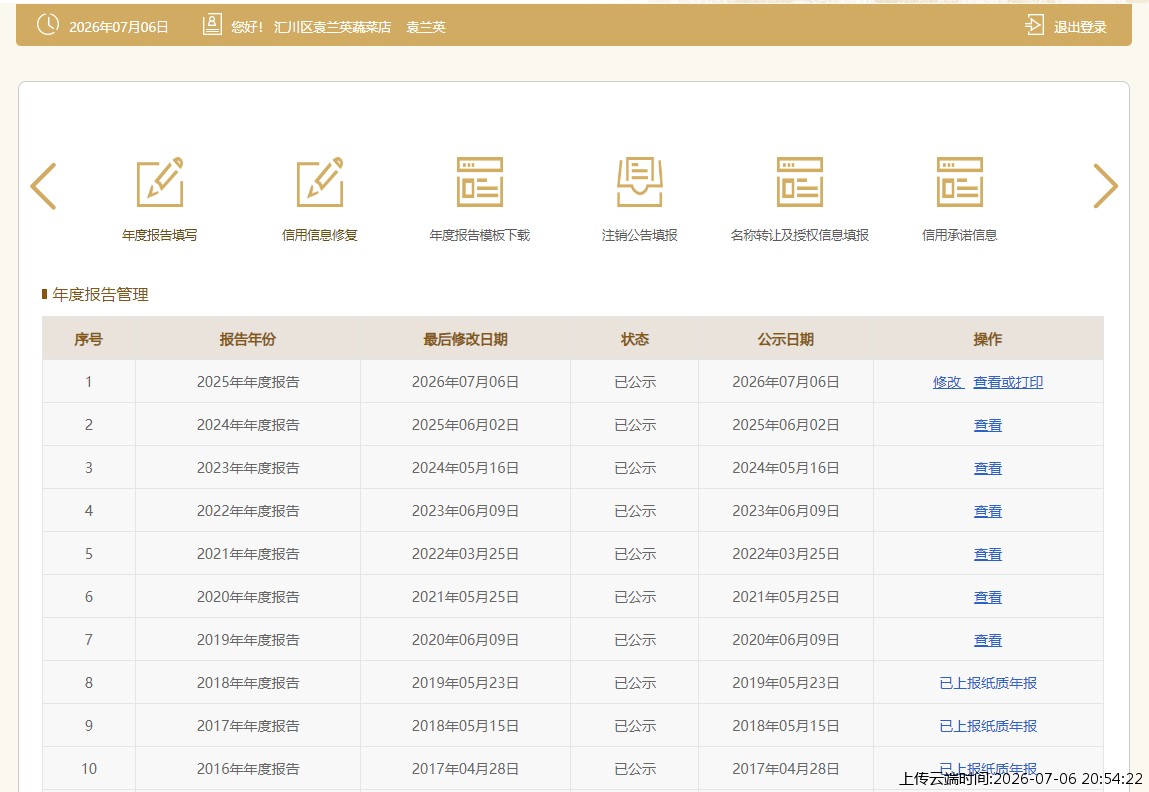Image resolution: width=1149 pixels, height=792 pixels.
Task: View the 2019年年度报告 via 查看
Action: (988, 640)
